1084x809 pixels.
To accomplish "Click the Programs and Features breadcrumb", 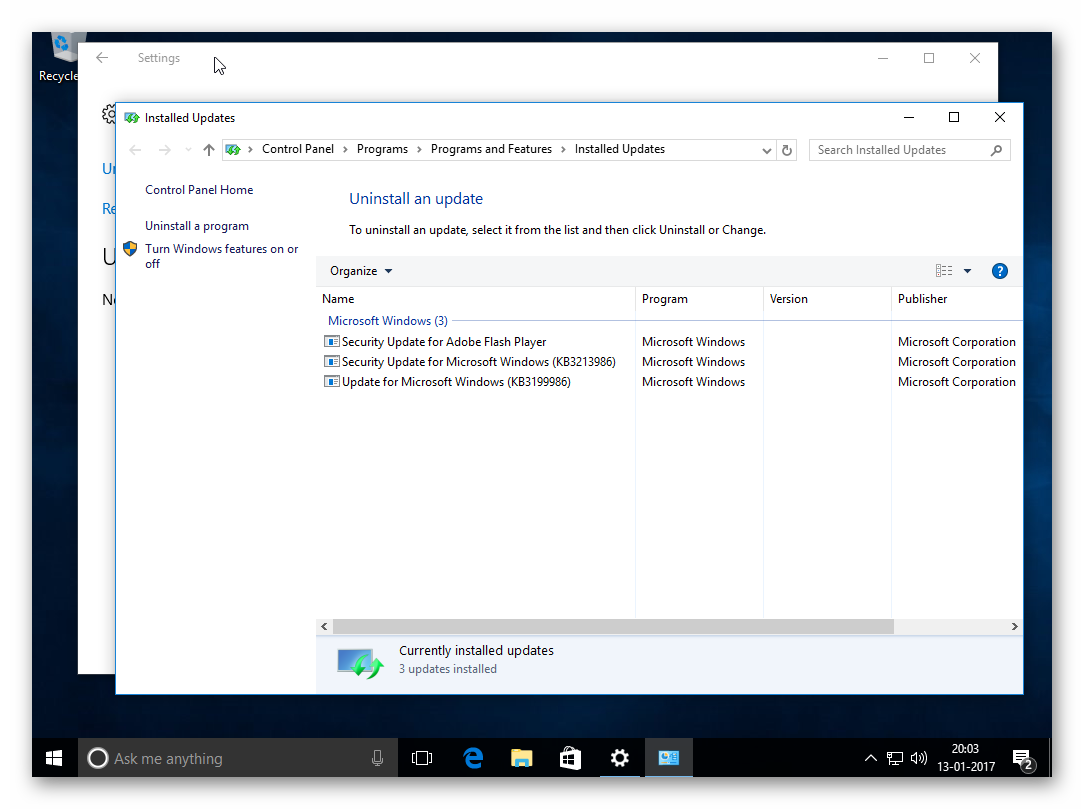I will (492, 149).
